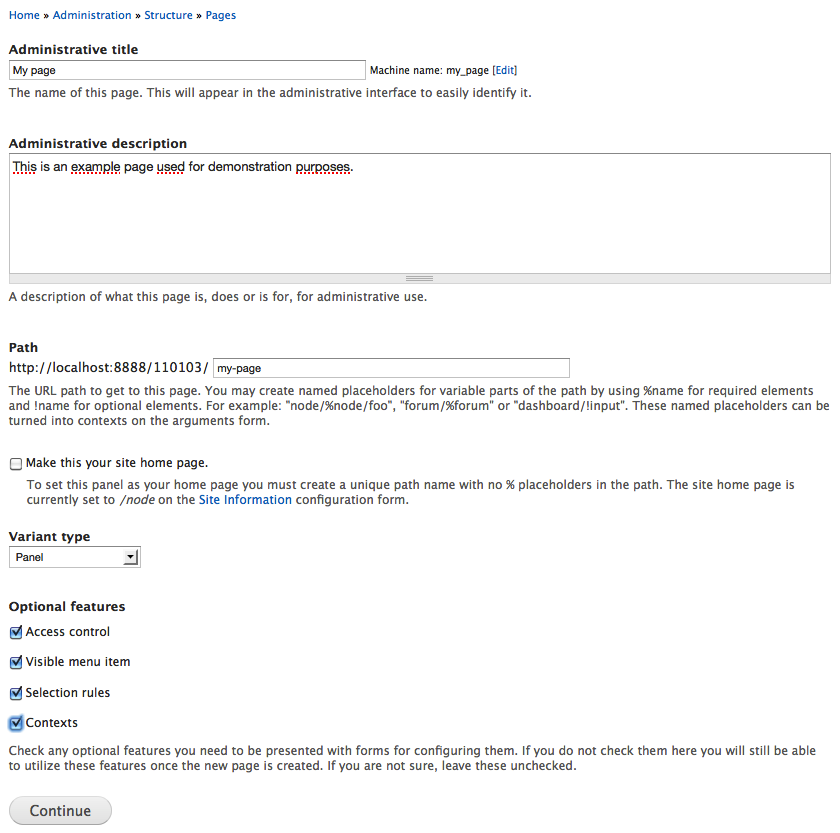
Task: Click the Optional features heading
Action: coord(67,607)
